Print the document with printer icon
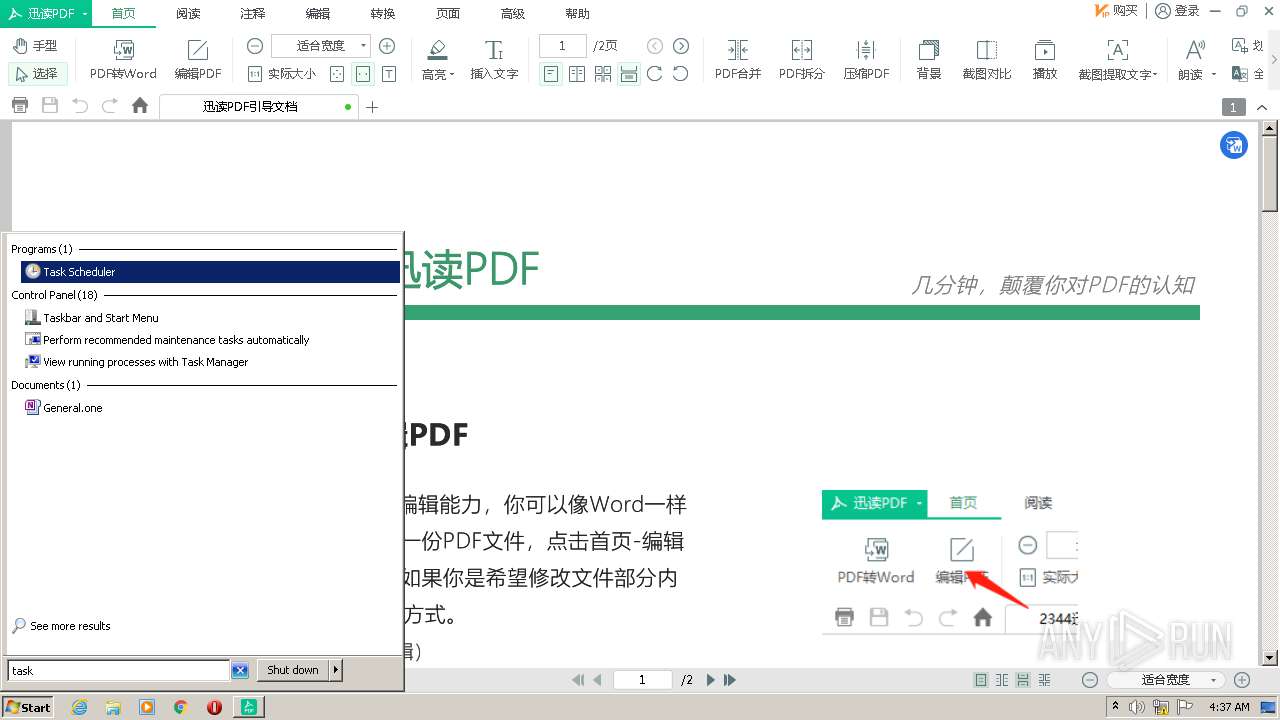This screenshot has width=1280, height=720. (x=20, y=106)
